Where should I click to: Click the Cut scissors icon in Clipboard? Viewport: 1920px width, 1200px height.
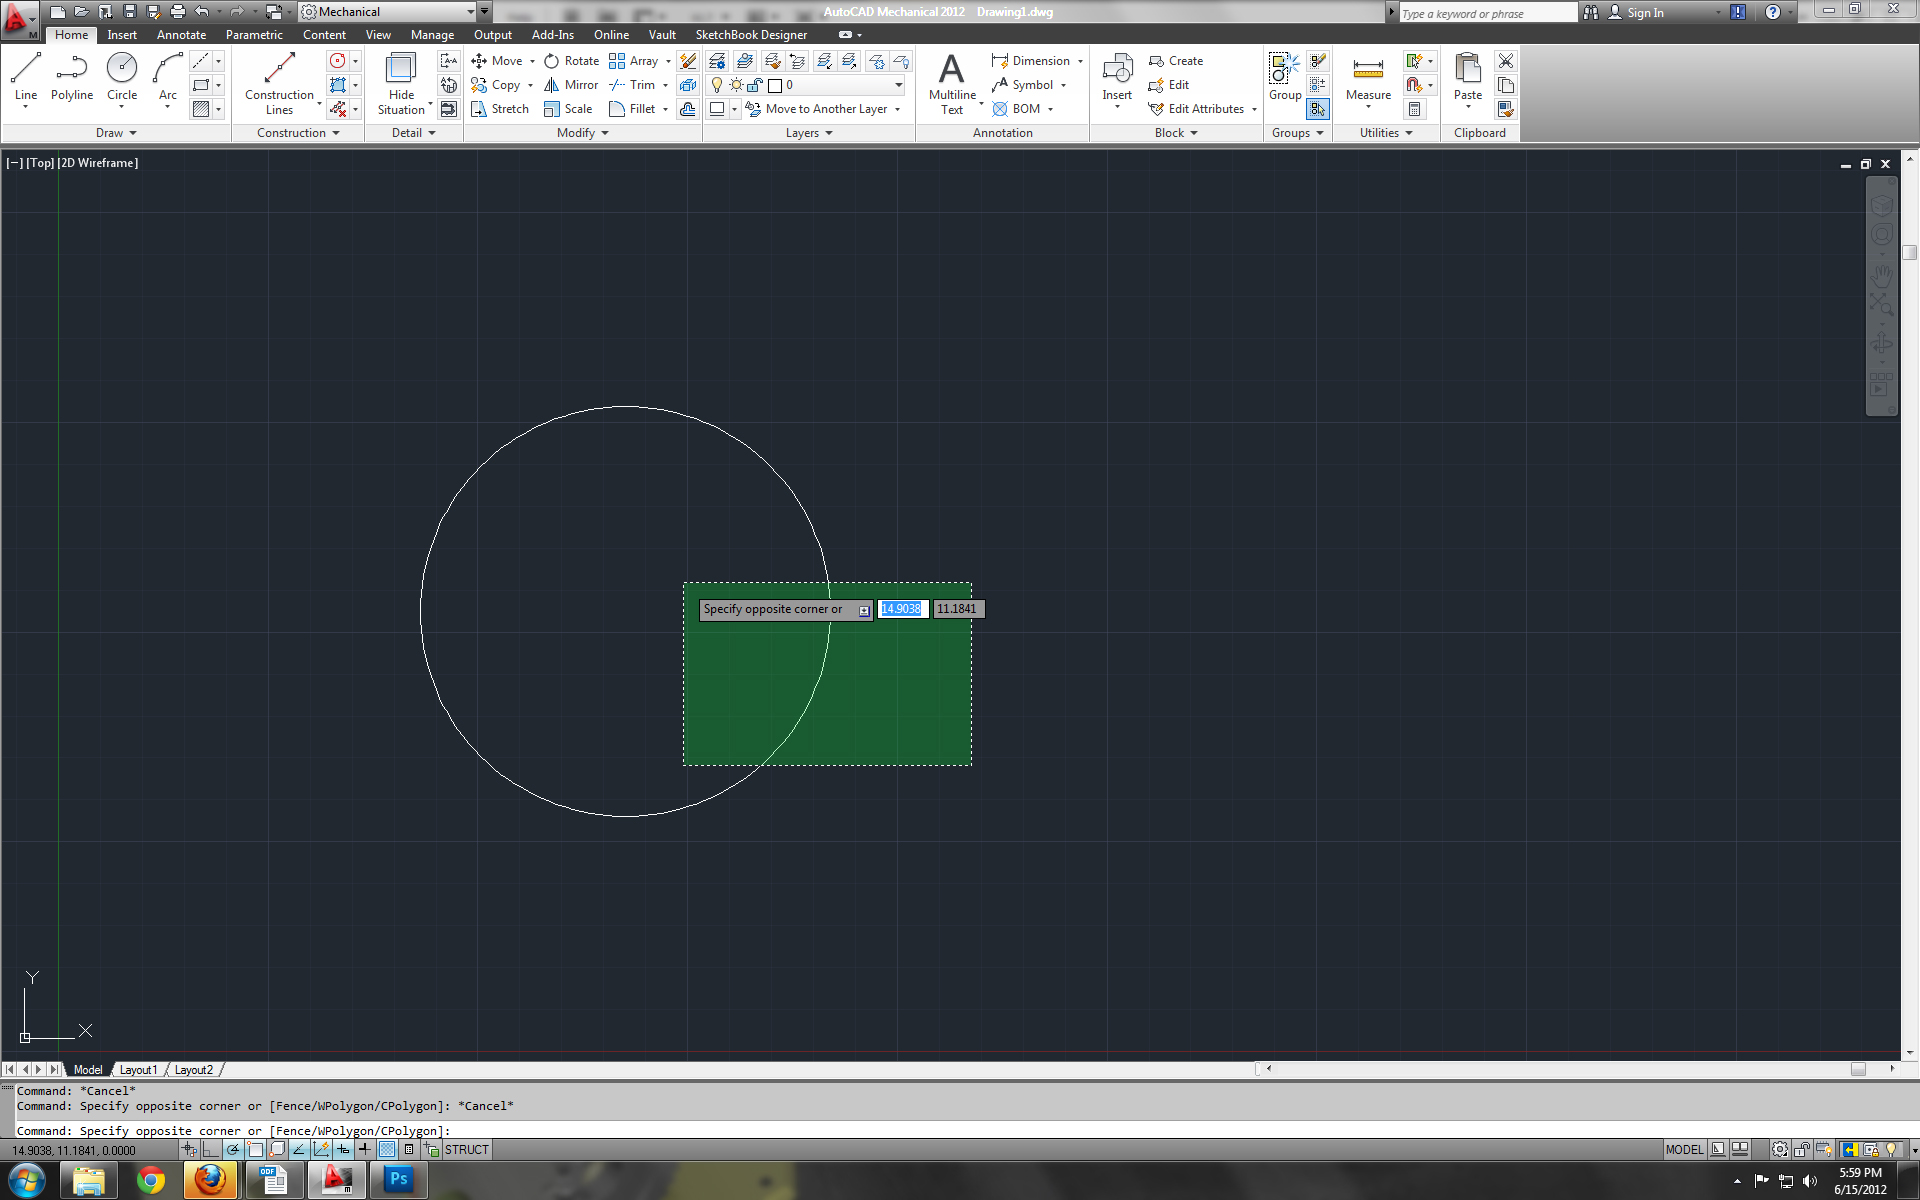tap(1506, 61)
